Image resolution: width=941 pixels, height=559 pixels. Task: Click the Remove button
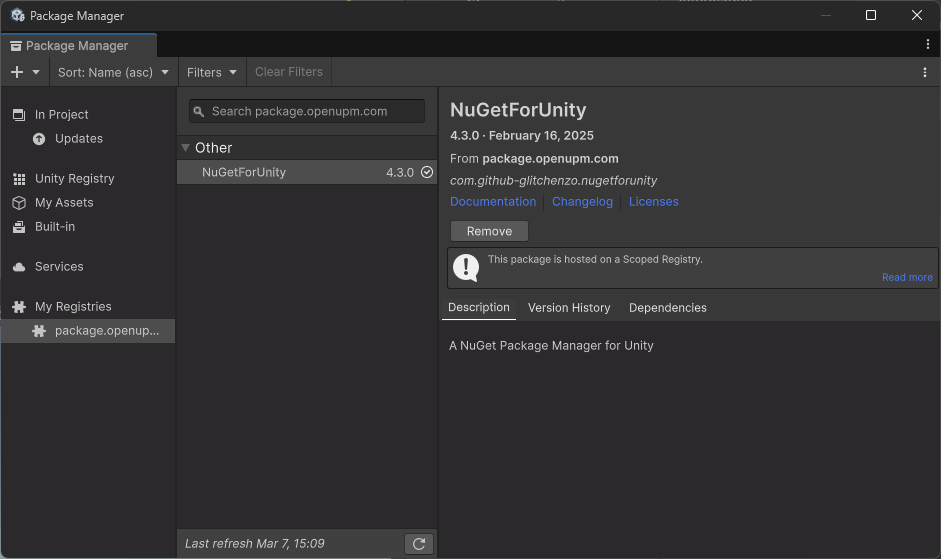coord(489,231)
